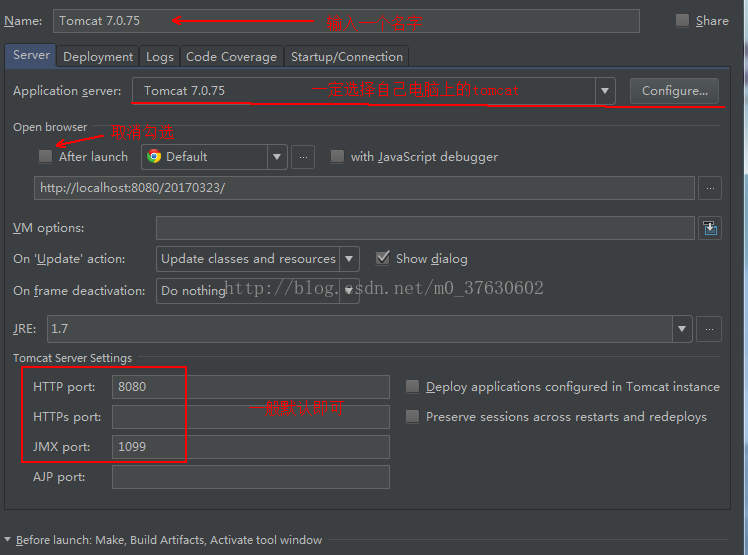This screenshot has height=555, width=748.
Task: Switch to the Deployment tab
Action: (98, 57)
